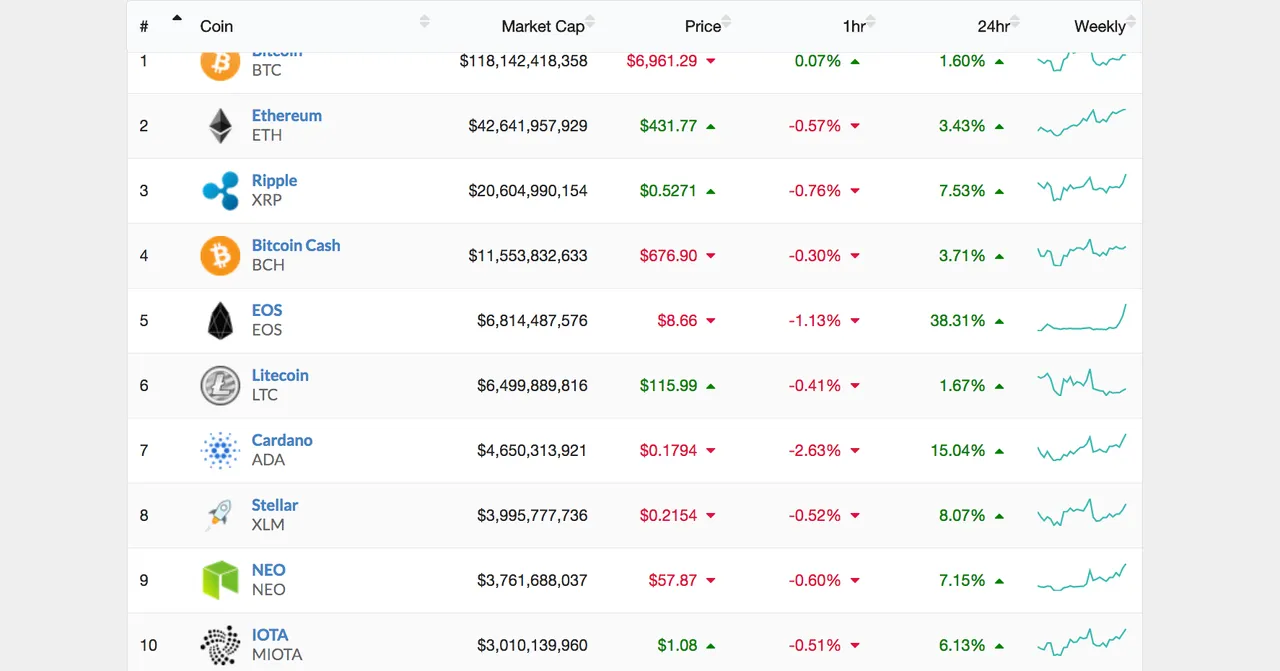Click the IOTA dotted logo icon

tap(220, 646)
